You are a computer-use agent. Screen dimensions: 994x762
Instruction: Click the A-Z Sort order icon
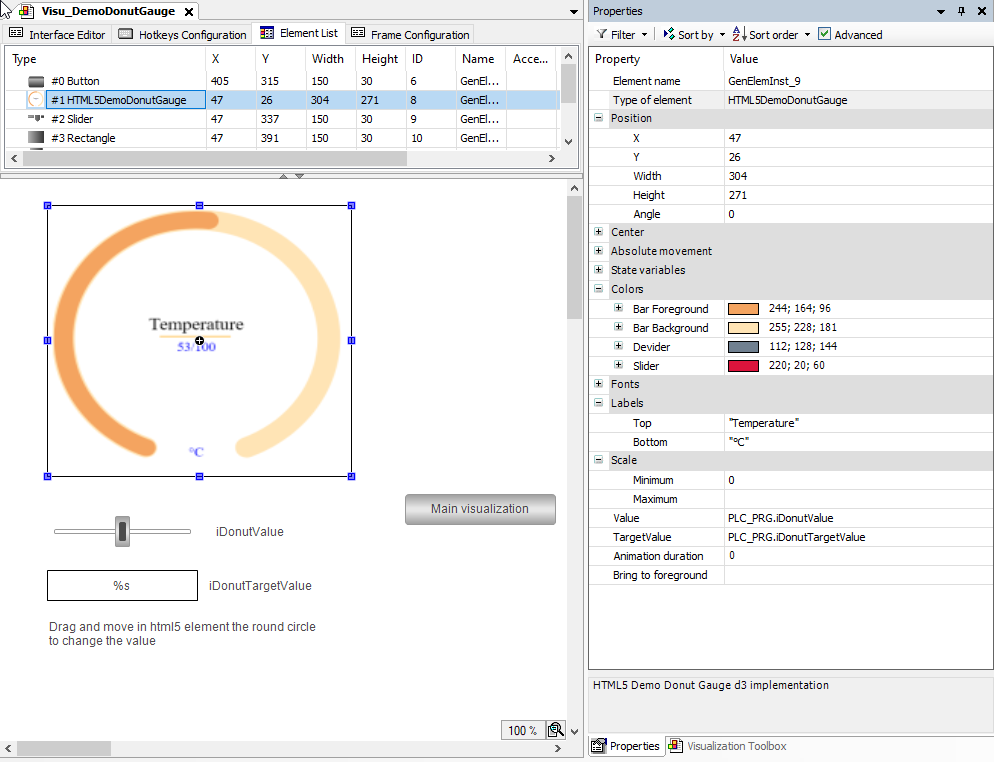739,34
